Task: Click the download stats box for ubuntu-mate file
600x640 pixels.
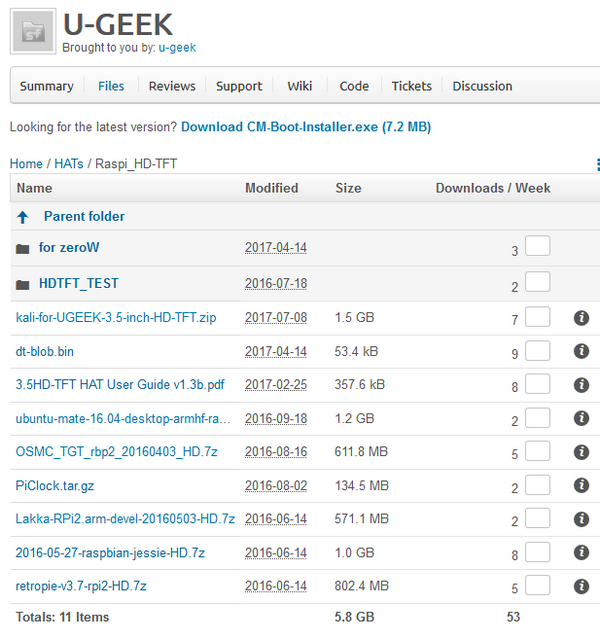Action: pos(538,418)
